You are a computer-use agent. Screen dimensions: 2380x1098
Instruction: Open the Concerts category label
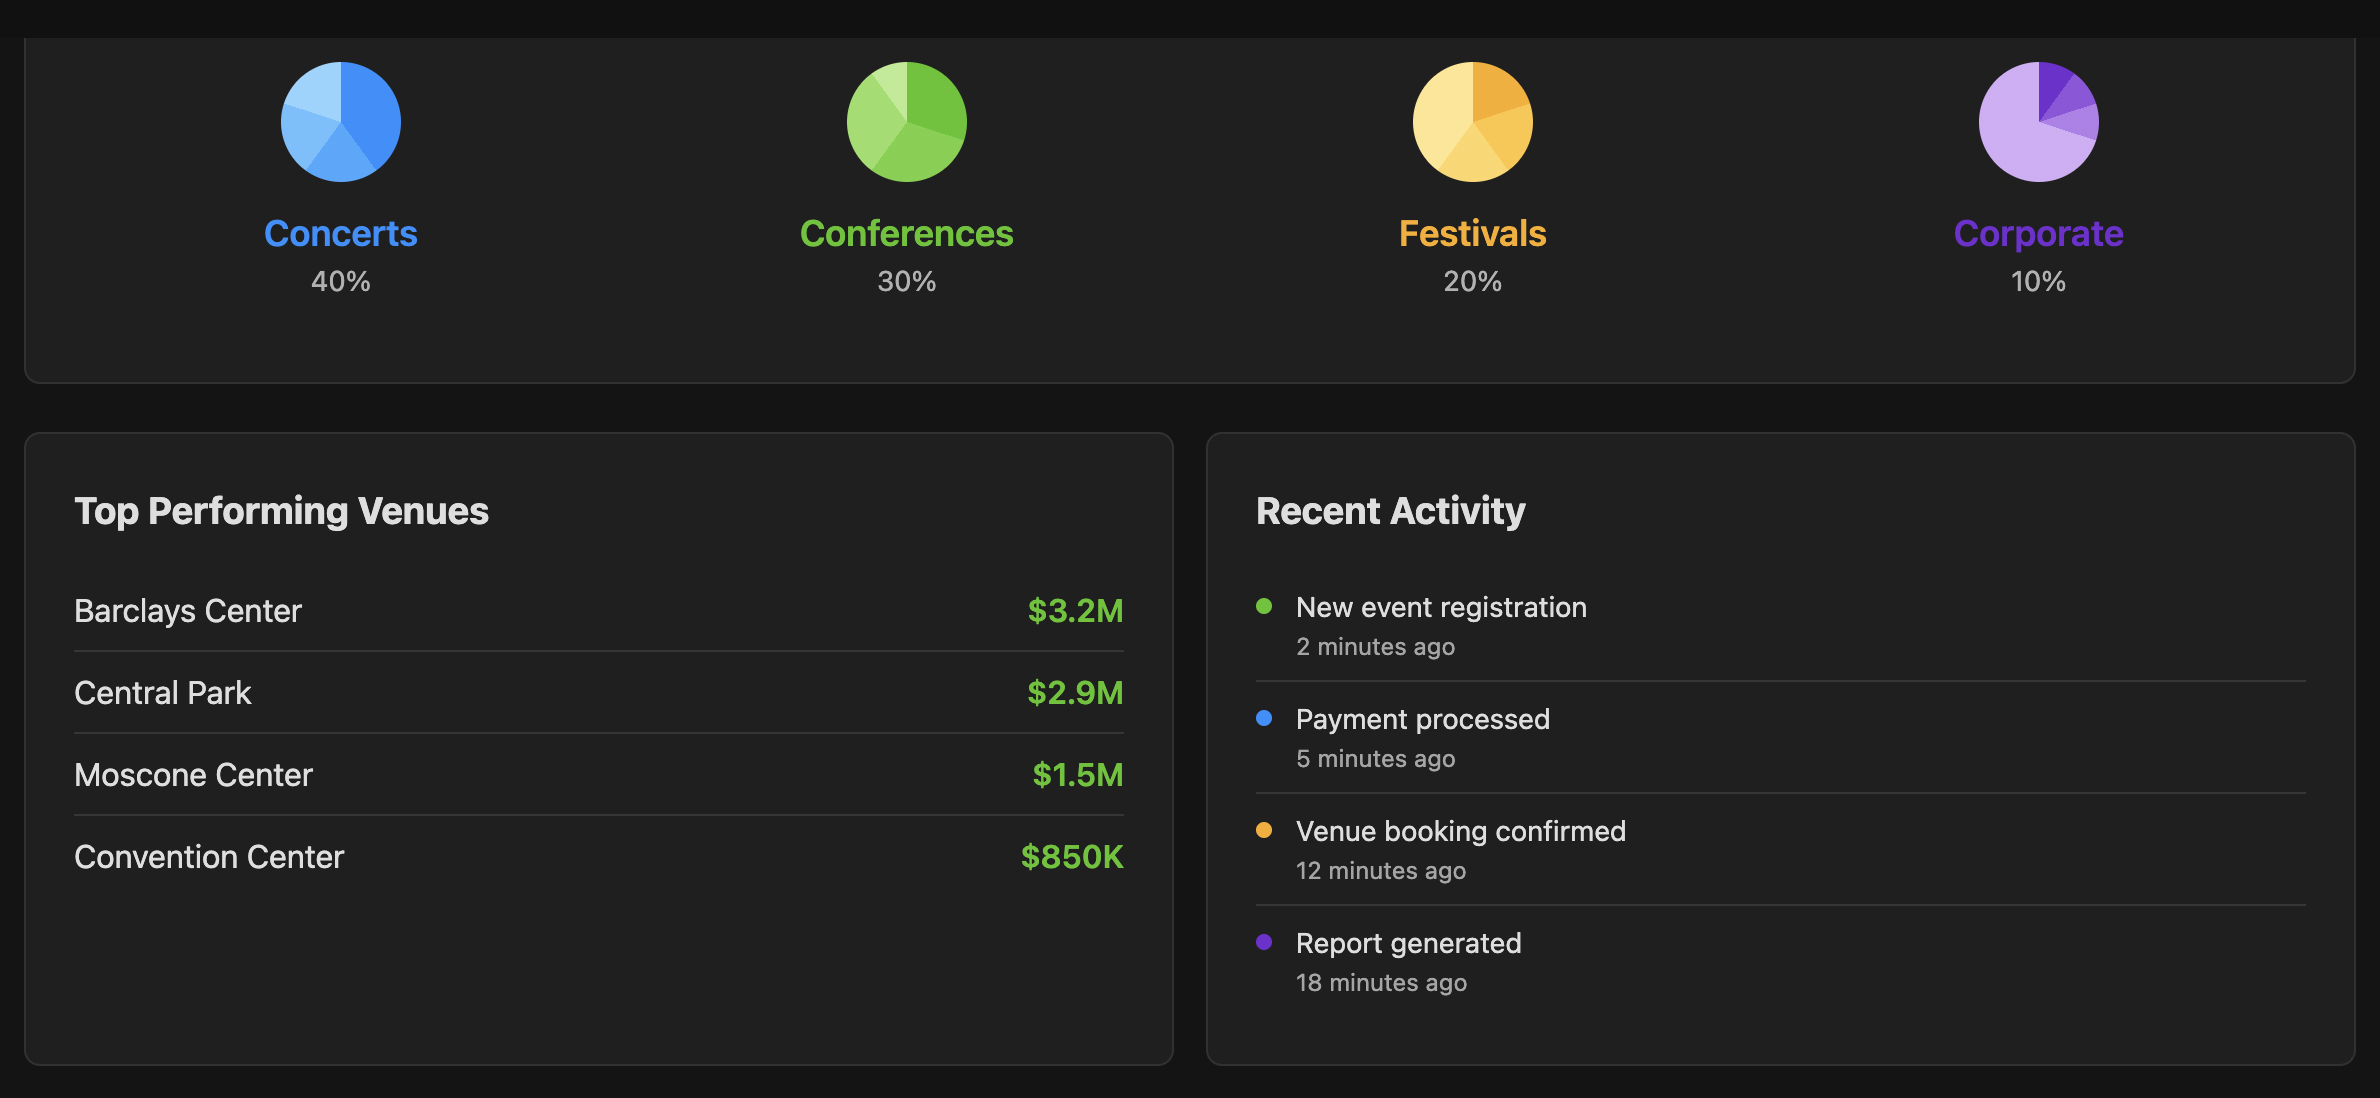pos(341,233)
